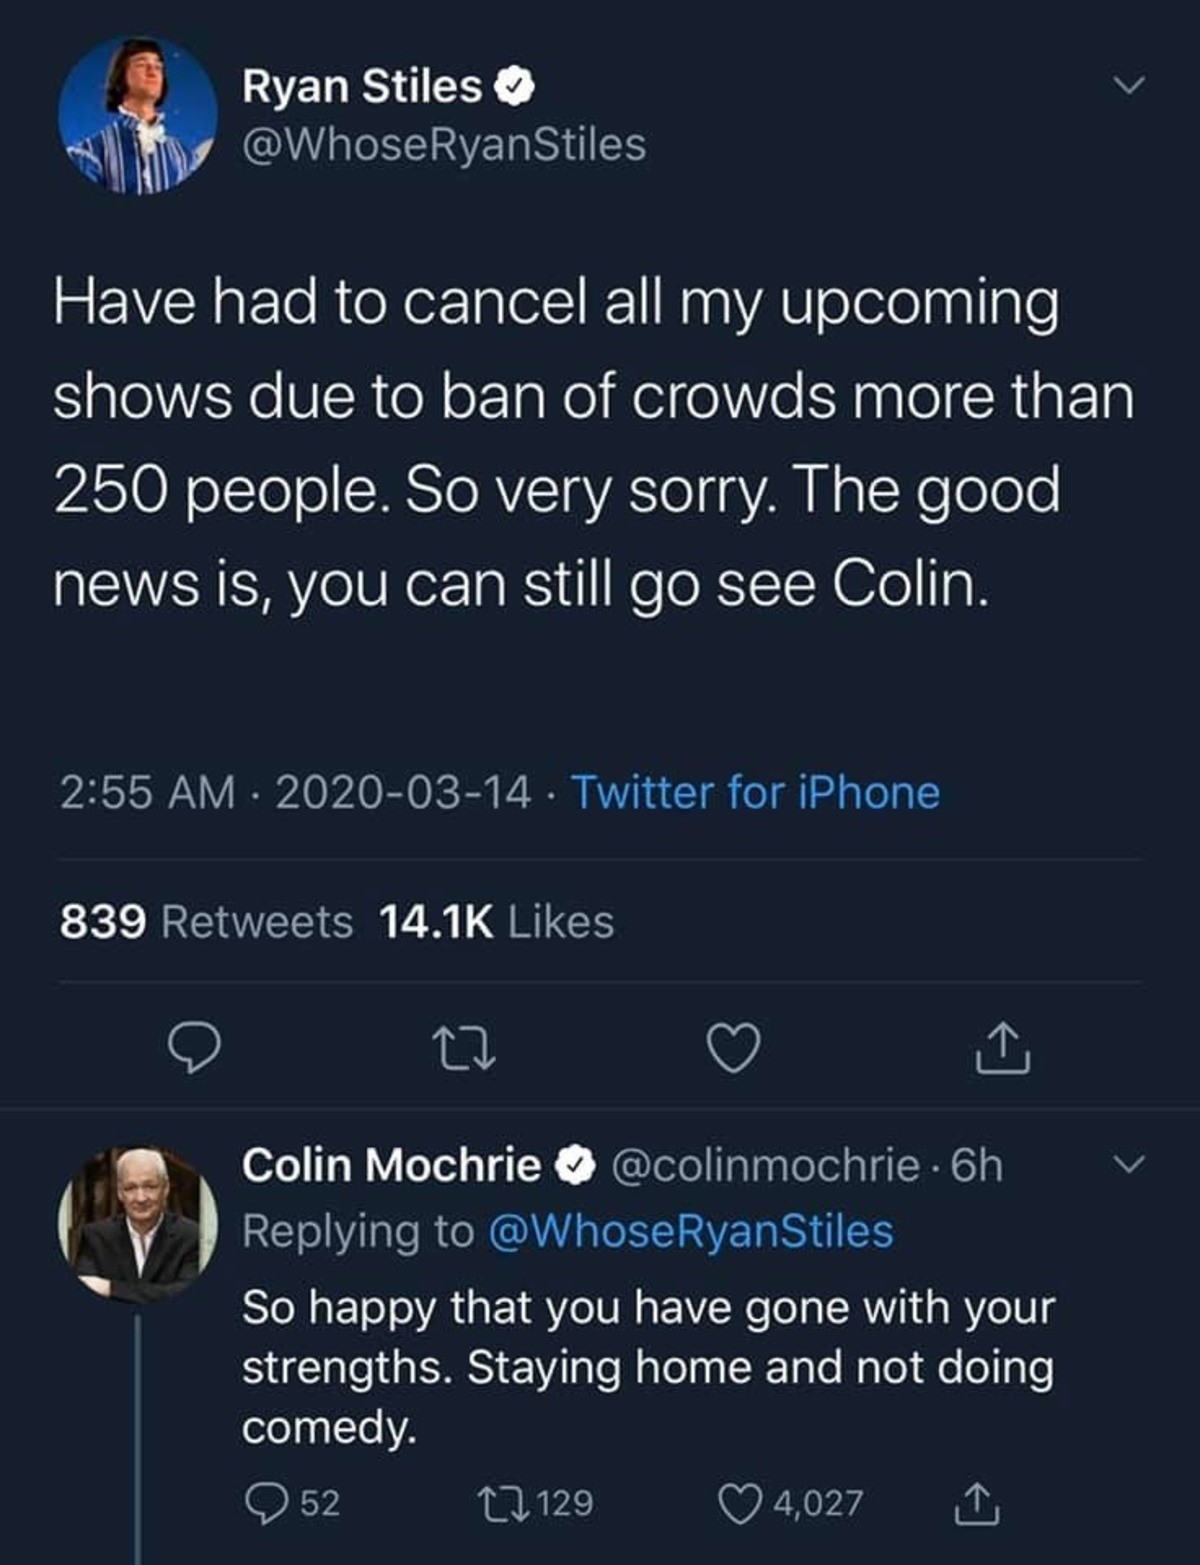Open Ryan Stiles' profile picture
The image size is (1200, 1565).
click(137, 116)
